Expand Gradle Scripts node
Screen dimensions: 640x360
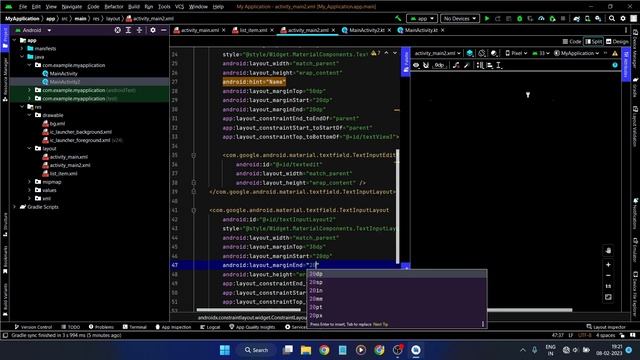point(15,207)
